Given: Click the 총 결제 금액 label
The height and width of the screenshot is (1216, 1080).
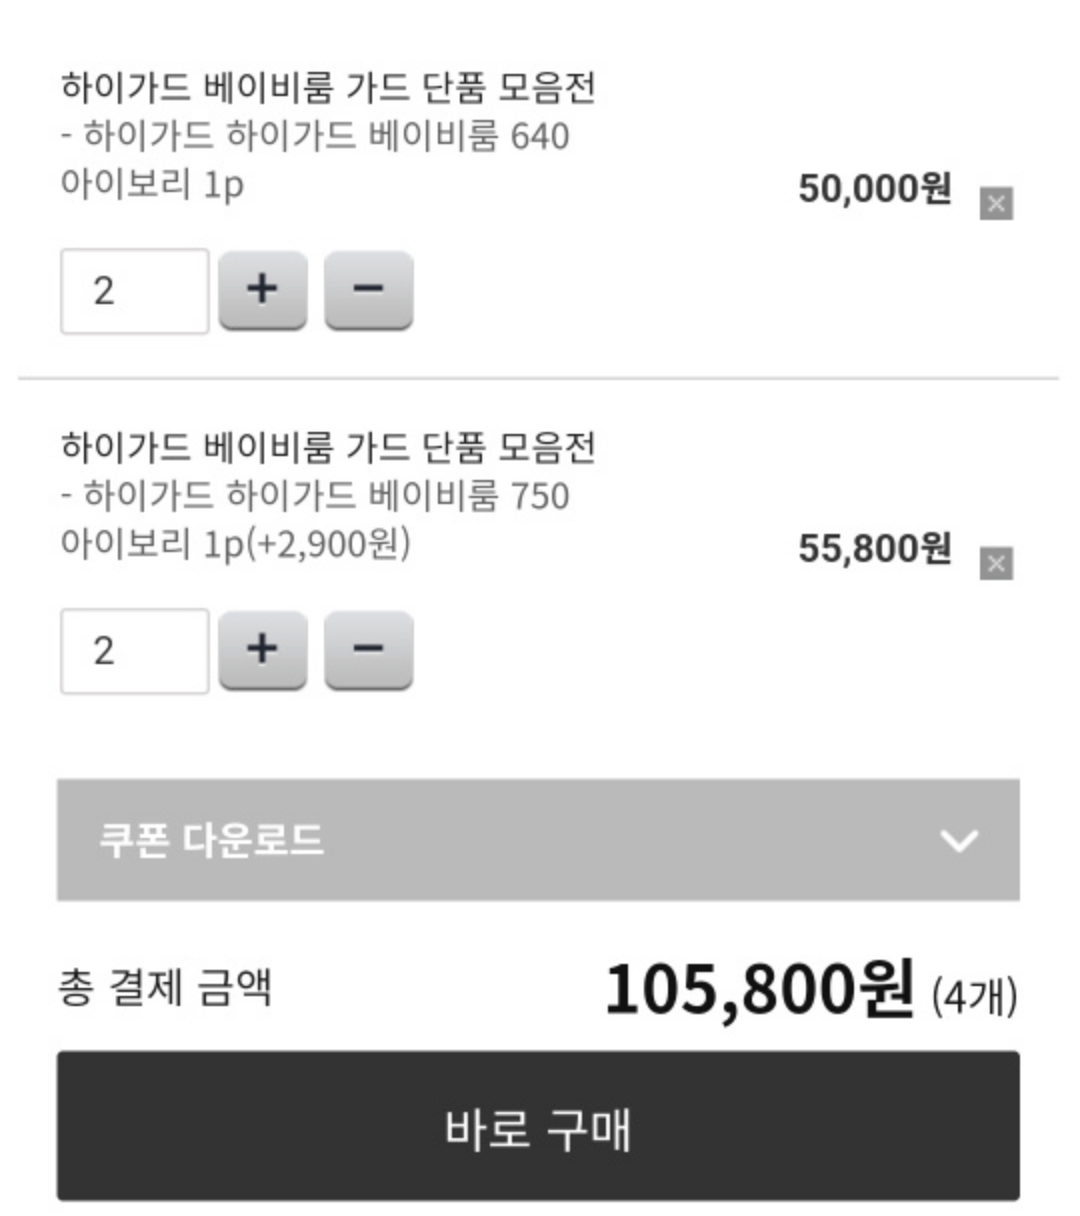Looking at the screenshot, I should [x=165, y=988].
